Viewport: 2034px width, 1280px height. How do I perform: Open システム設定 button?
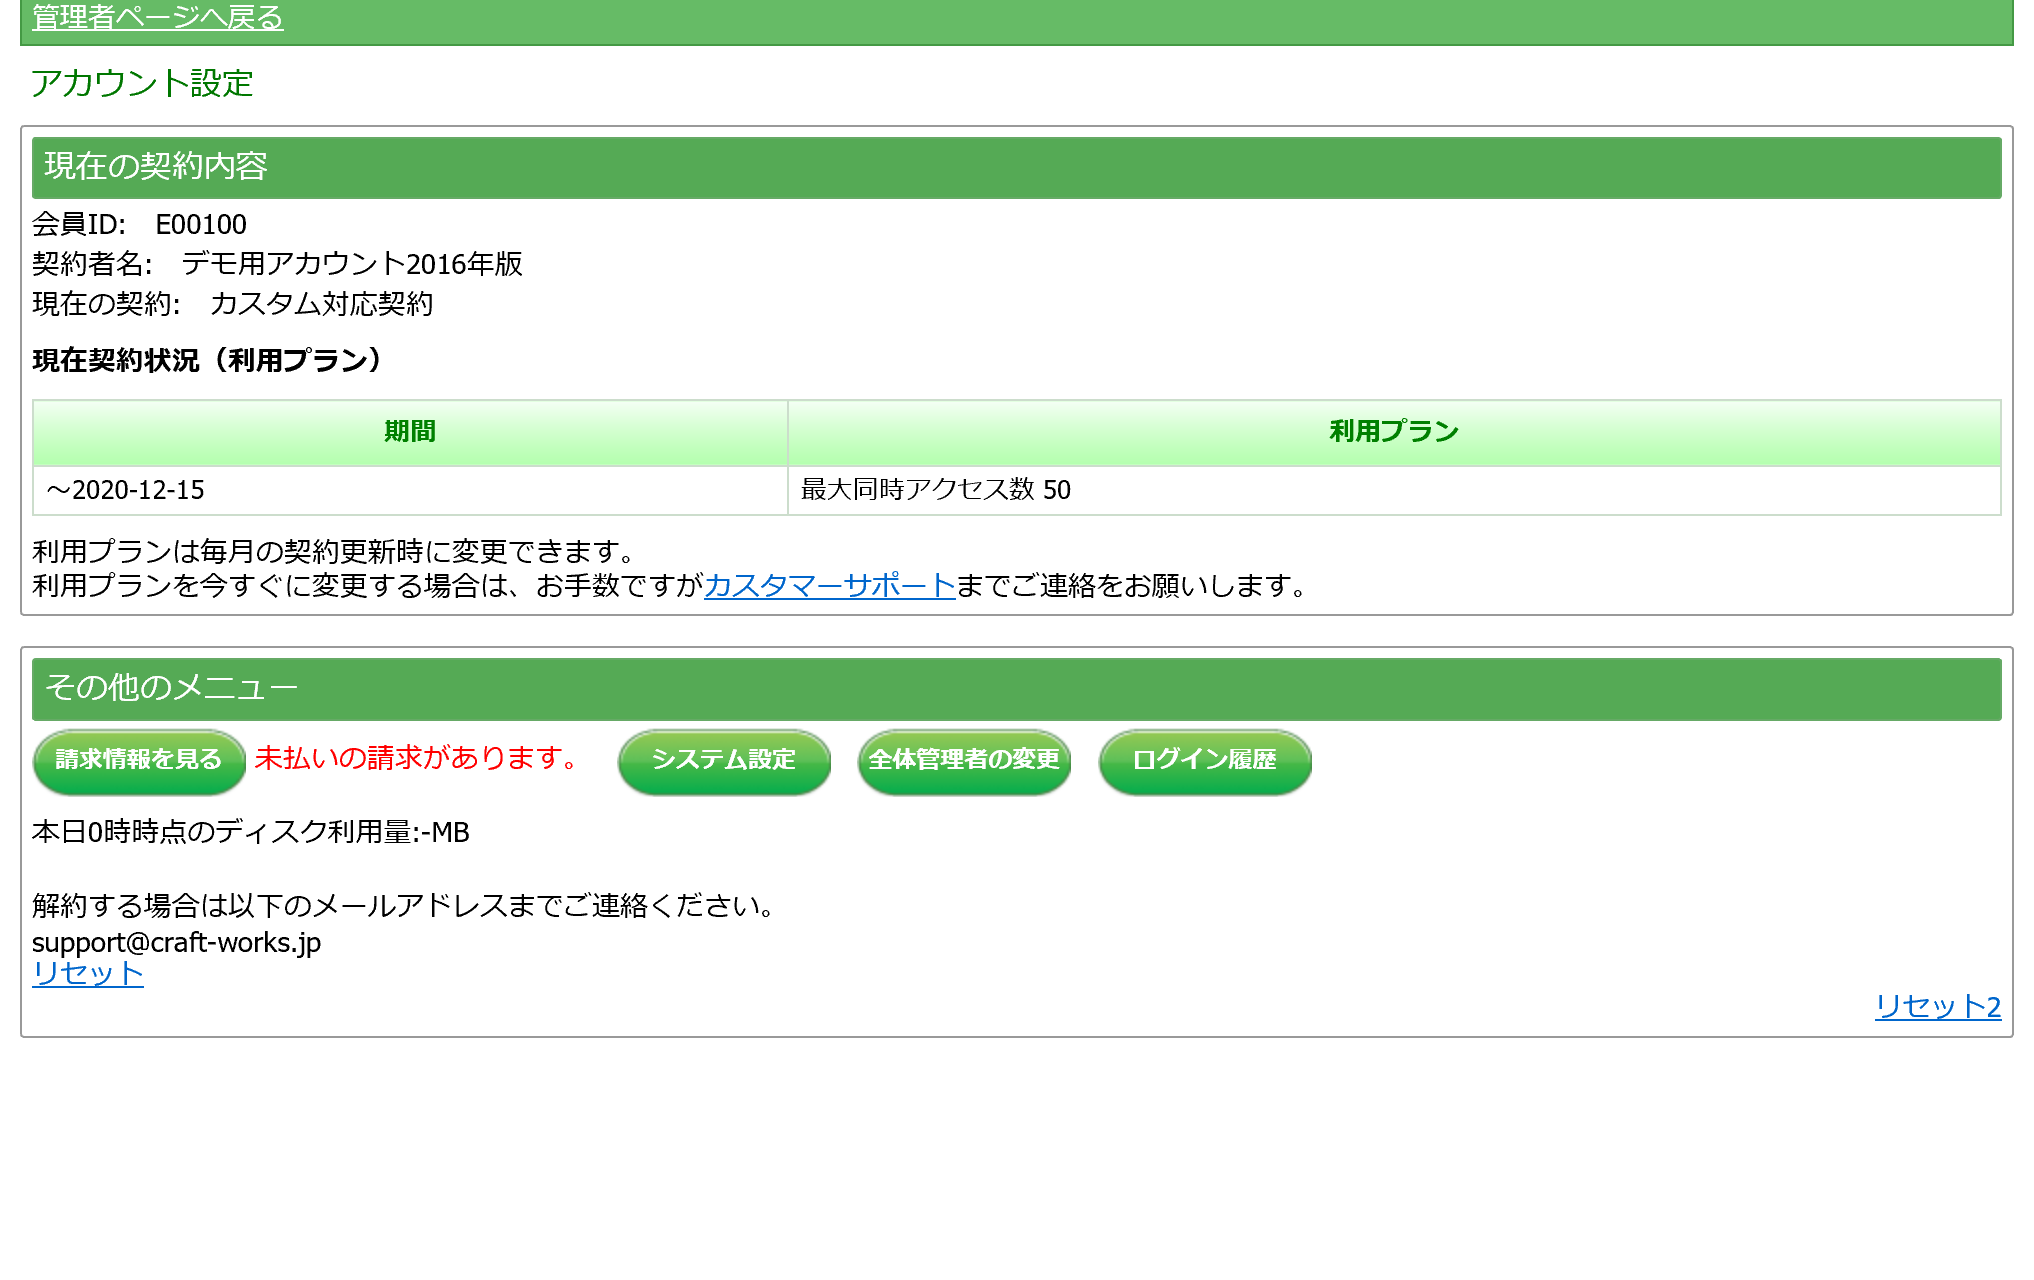[724, 760]
